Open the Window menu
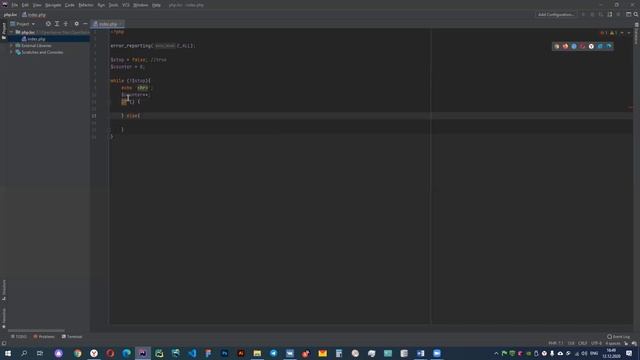The width and height of the screenshot is (640, 360). (x=140, y=5)
